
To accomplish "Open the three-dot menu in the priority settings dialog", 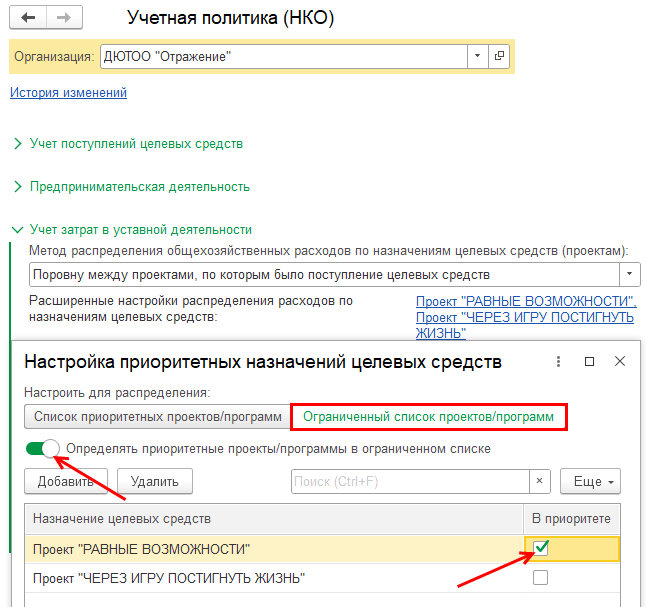I will (558, 361).
